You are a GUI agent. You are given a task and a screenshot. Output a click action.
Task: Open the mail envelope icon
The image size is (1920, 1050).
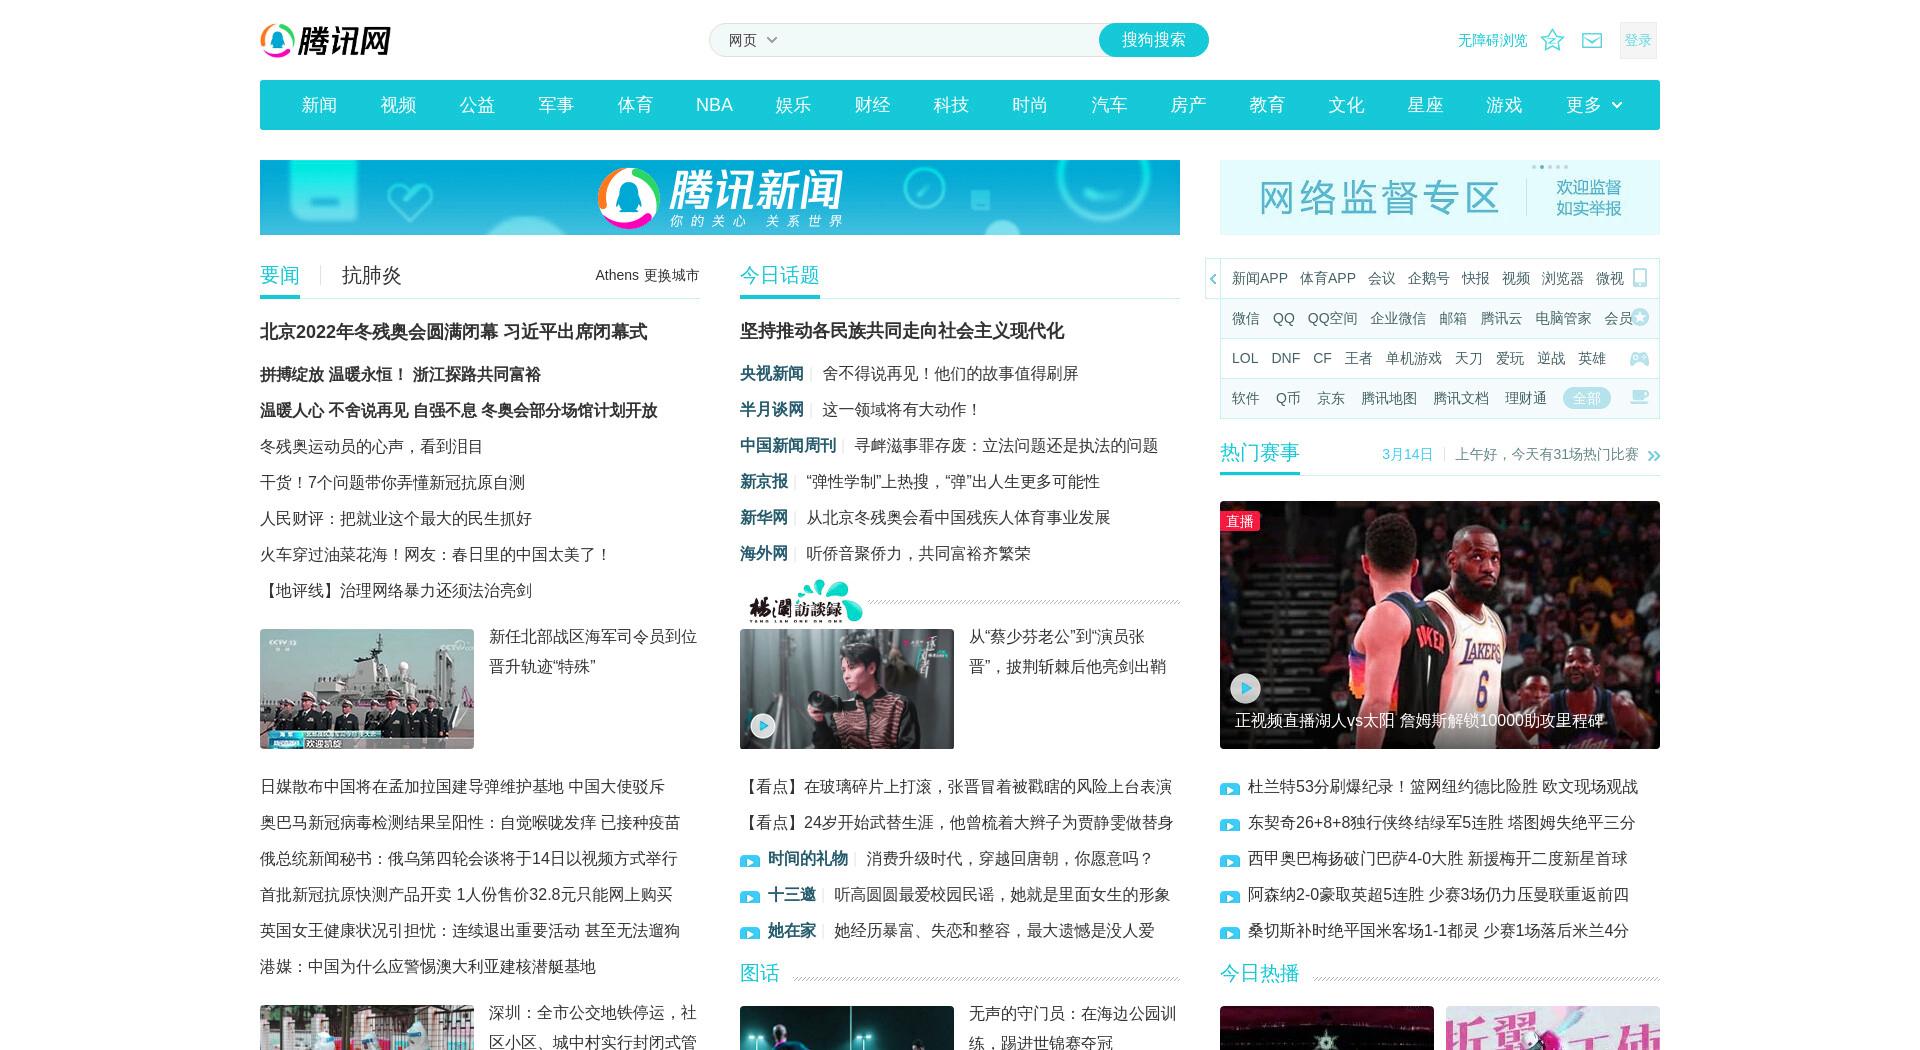[1592, 40]
